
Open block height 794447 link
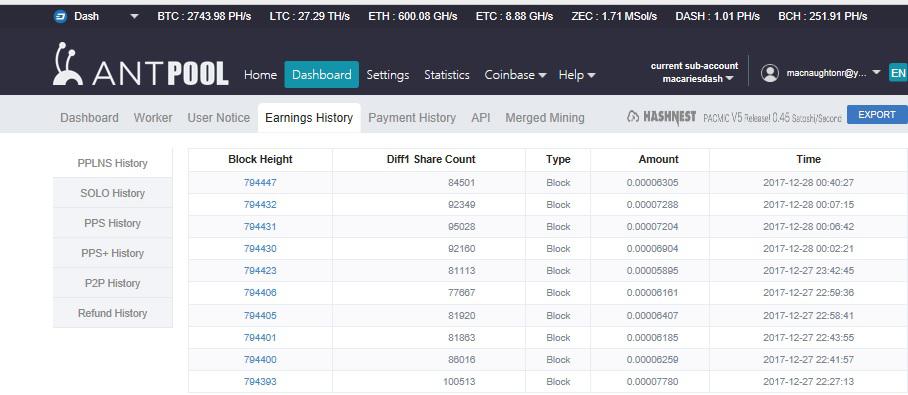(x=260, y=182)
